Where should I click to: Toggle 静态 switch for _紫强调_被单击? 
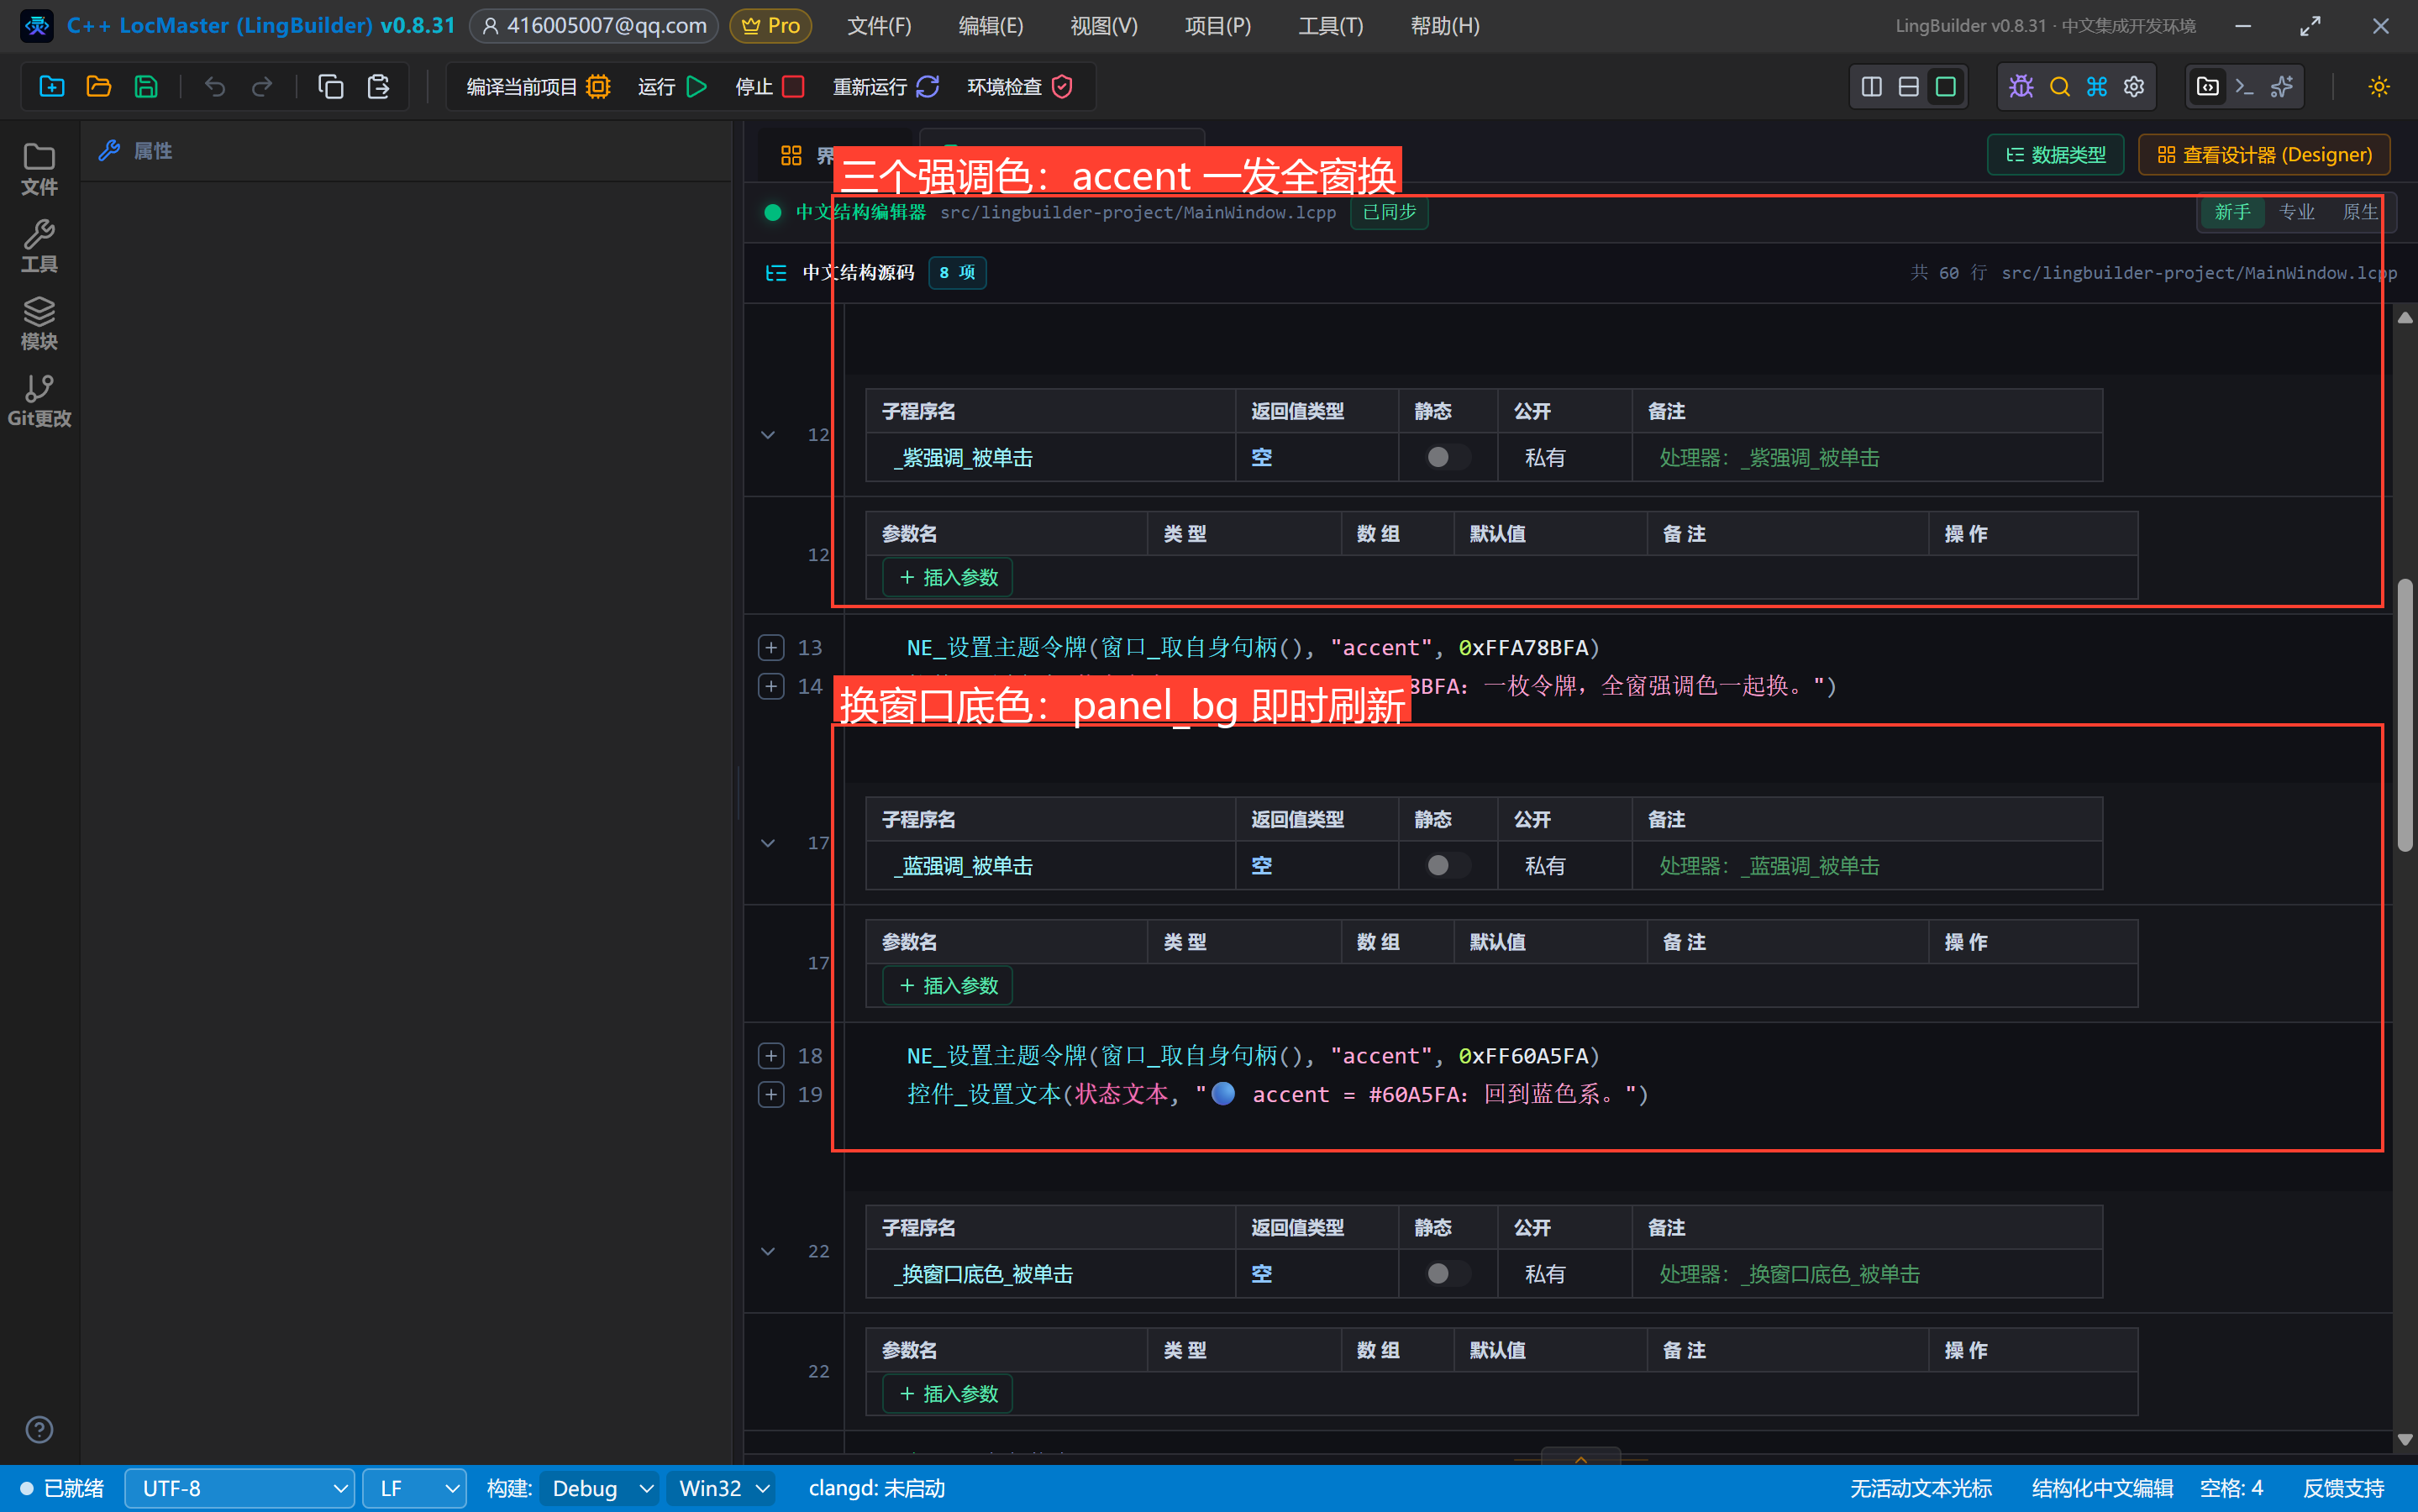pos(1447,457)
